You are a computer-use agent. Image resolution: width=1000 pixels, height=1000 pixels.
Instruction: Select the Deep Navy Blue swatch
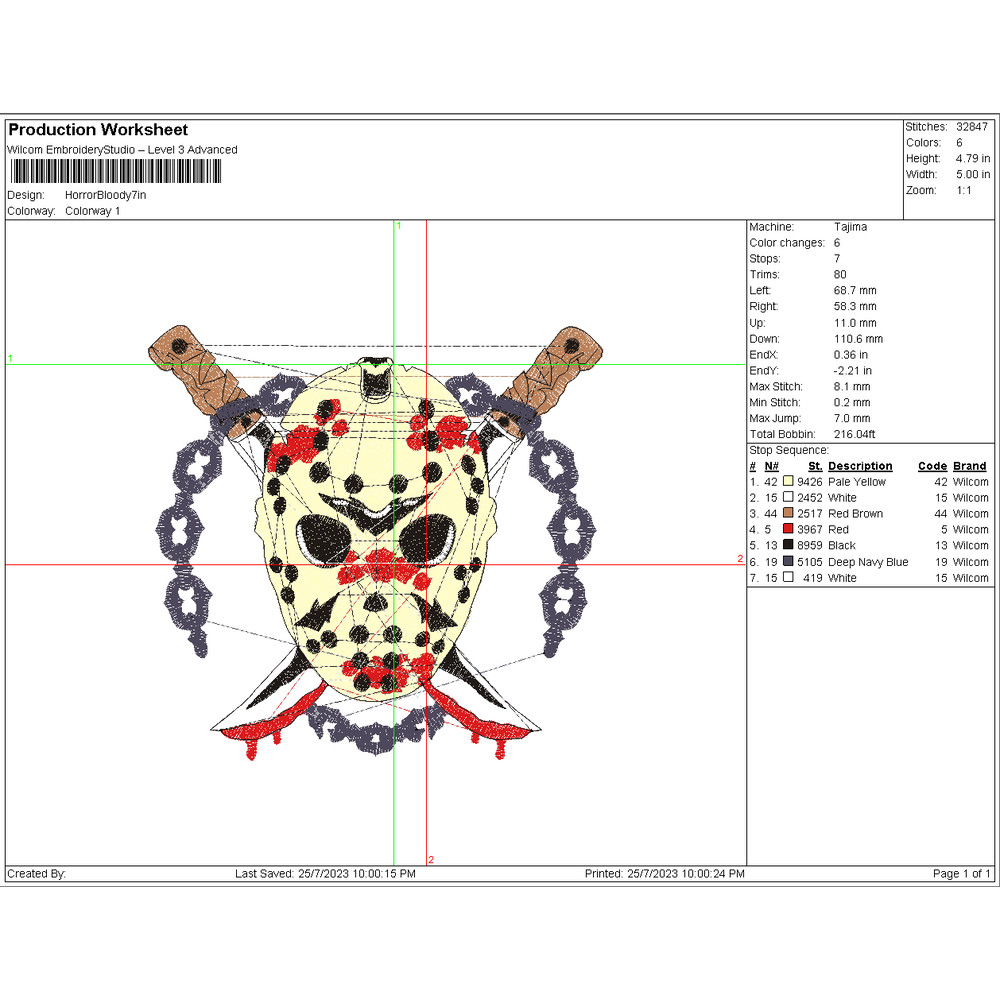(x=788, y=562)
